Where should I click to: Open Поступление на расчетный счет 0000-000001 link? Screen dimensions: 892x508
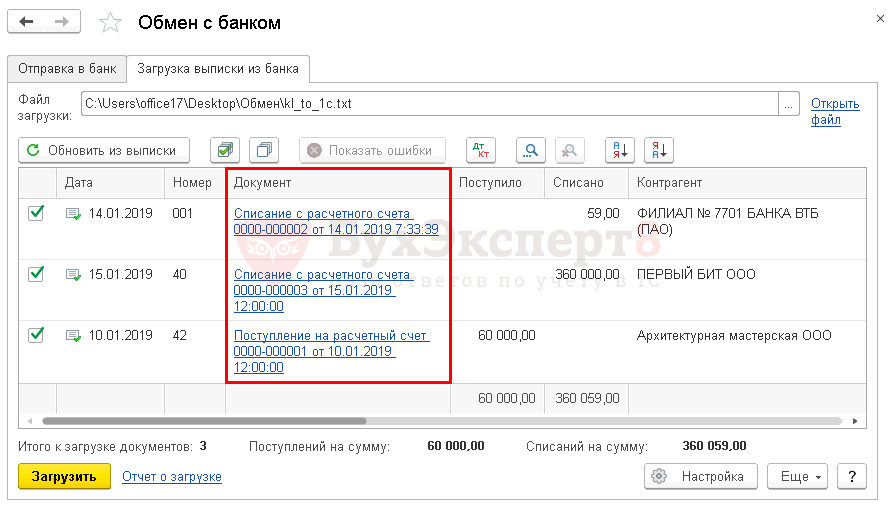pos(331,351)
